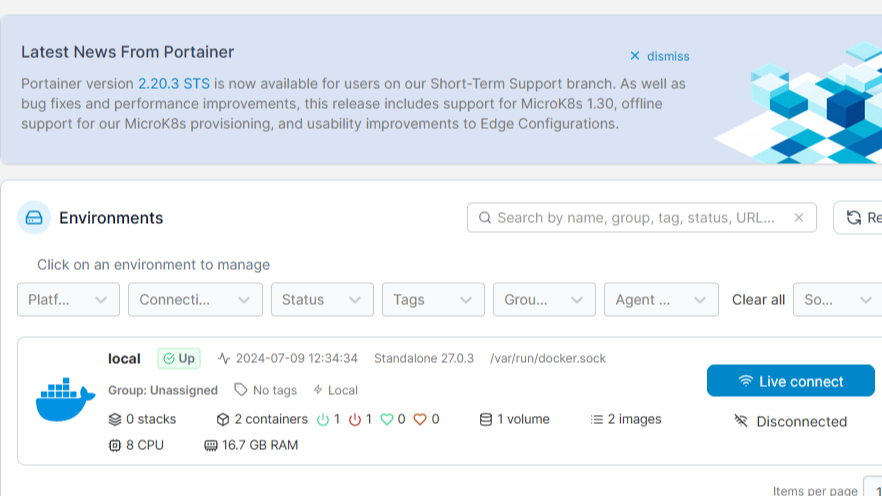The image size is (882, 496).
Task: Open the Tags filter dropdown
Action: pos(433,300)
